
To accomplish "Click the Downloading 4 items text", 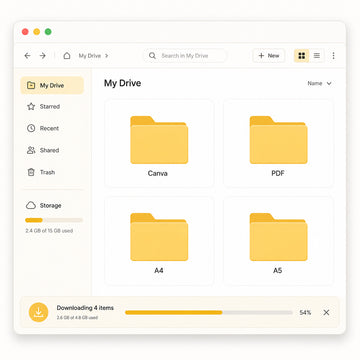I will [85, 308].
